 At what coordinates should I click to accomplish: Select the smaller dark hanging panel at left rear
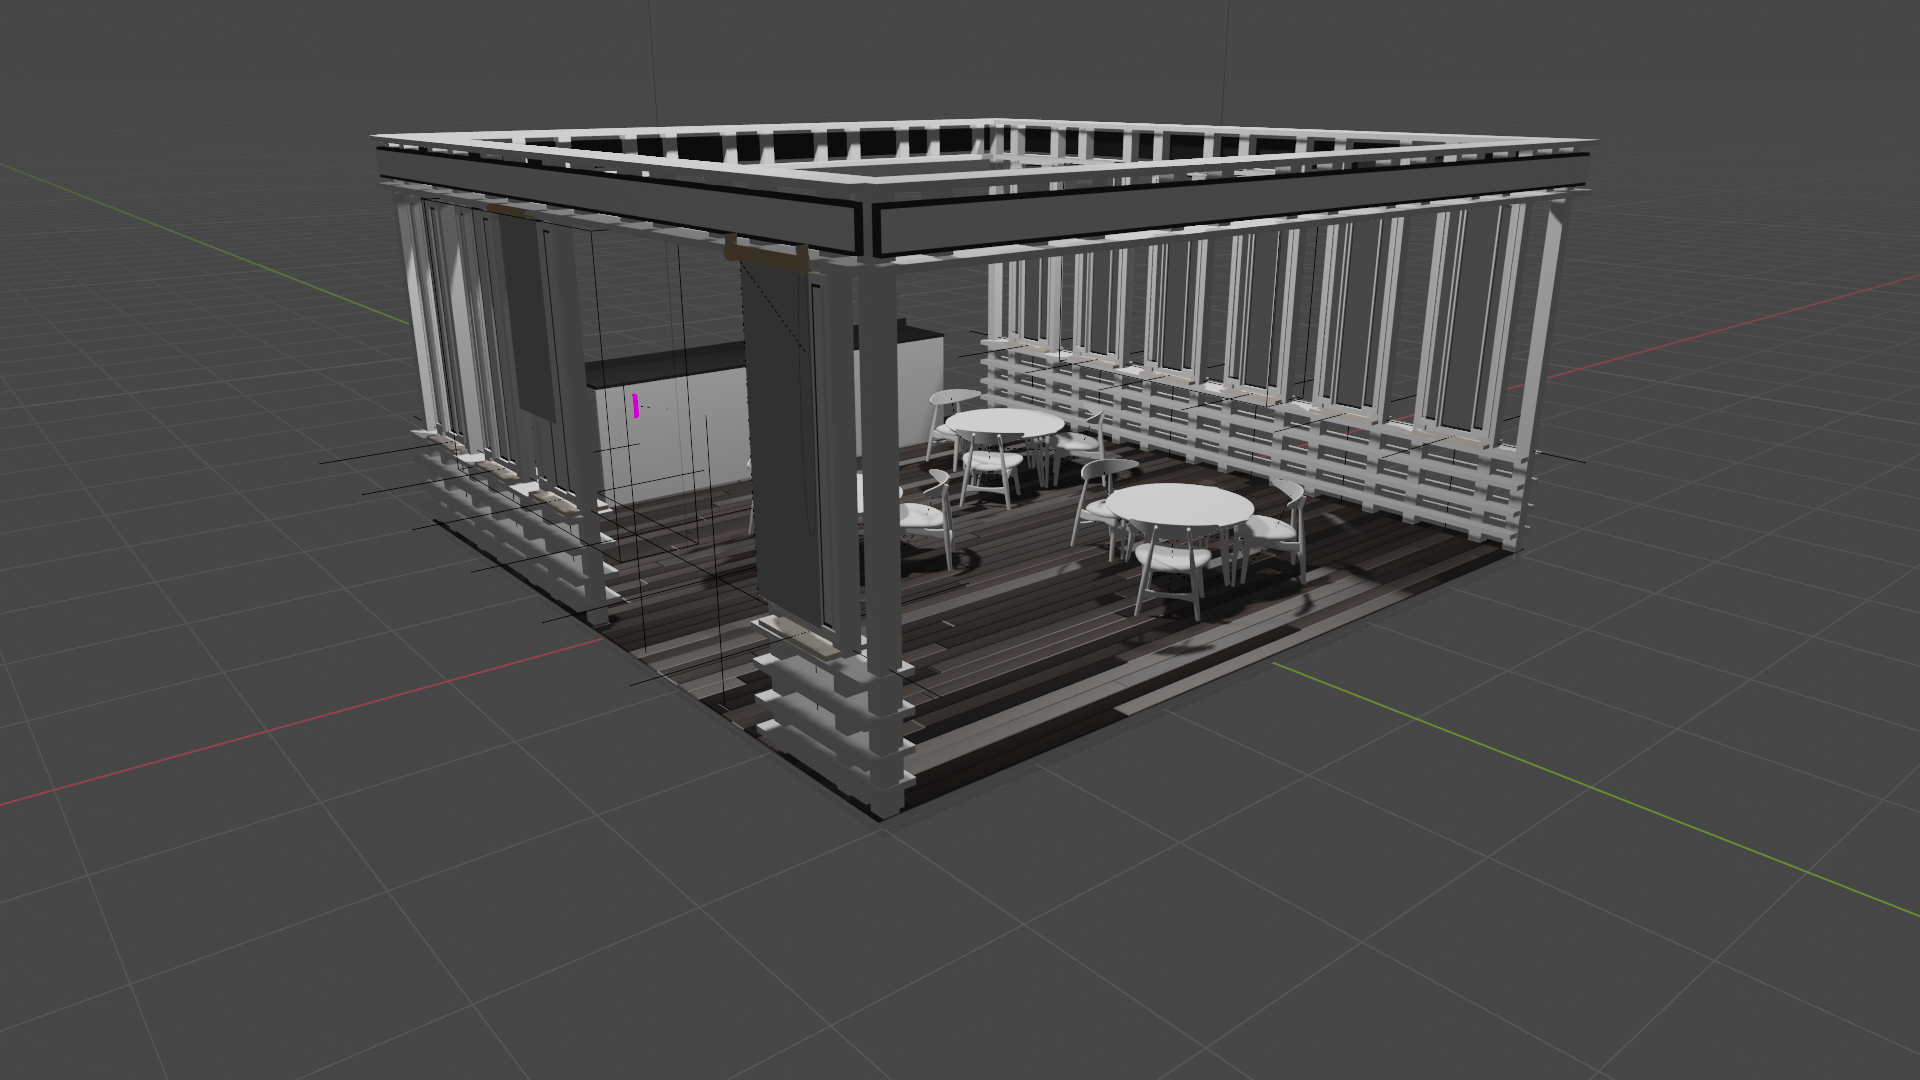(527, 315)
